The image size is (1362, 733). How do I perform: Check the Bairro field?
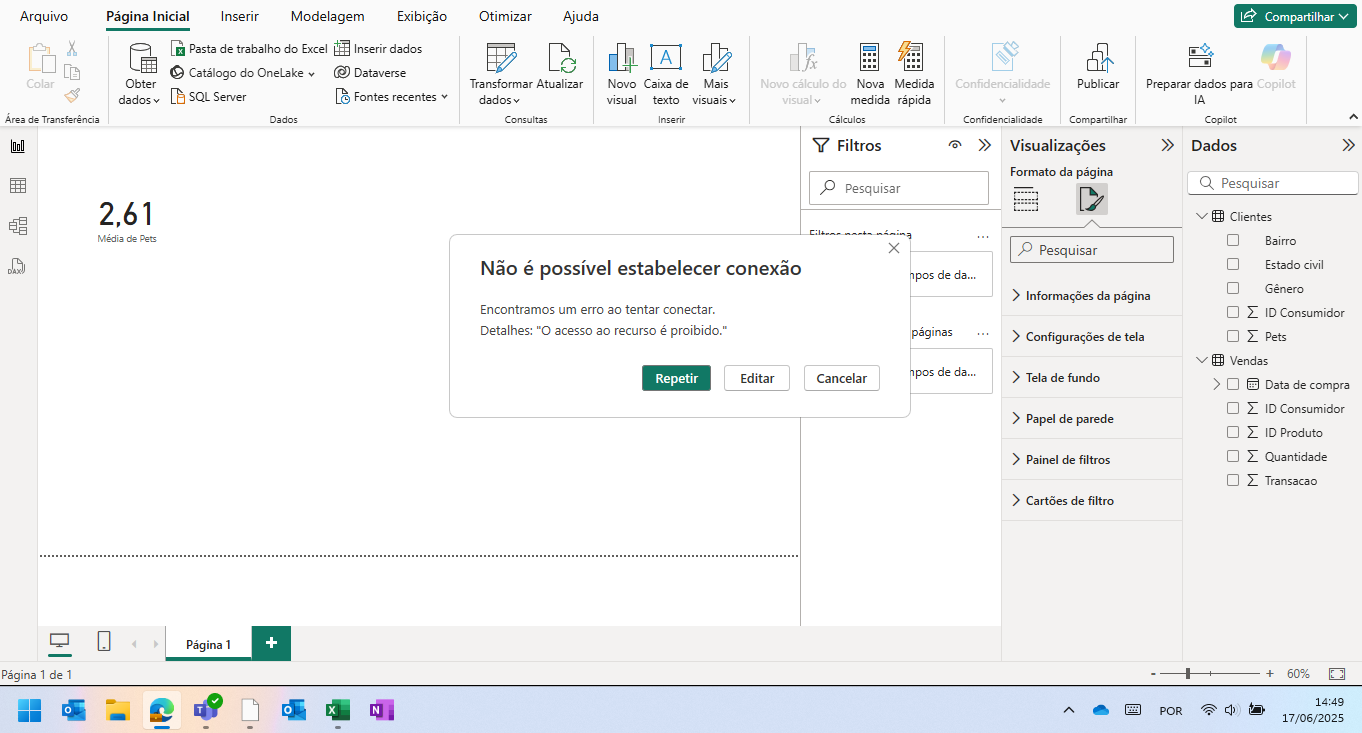[1233, 240]
